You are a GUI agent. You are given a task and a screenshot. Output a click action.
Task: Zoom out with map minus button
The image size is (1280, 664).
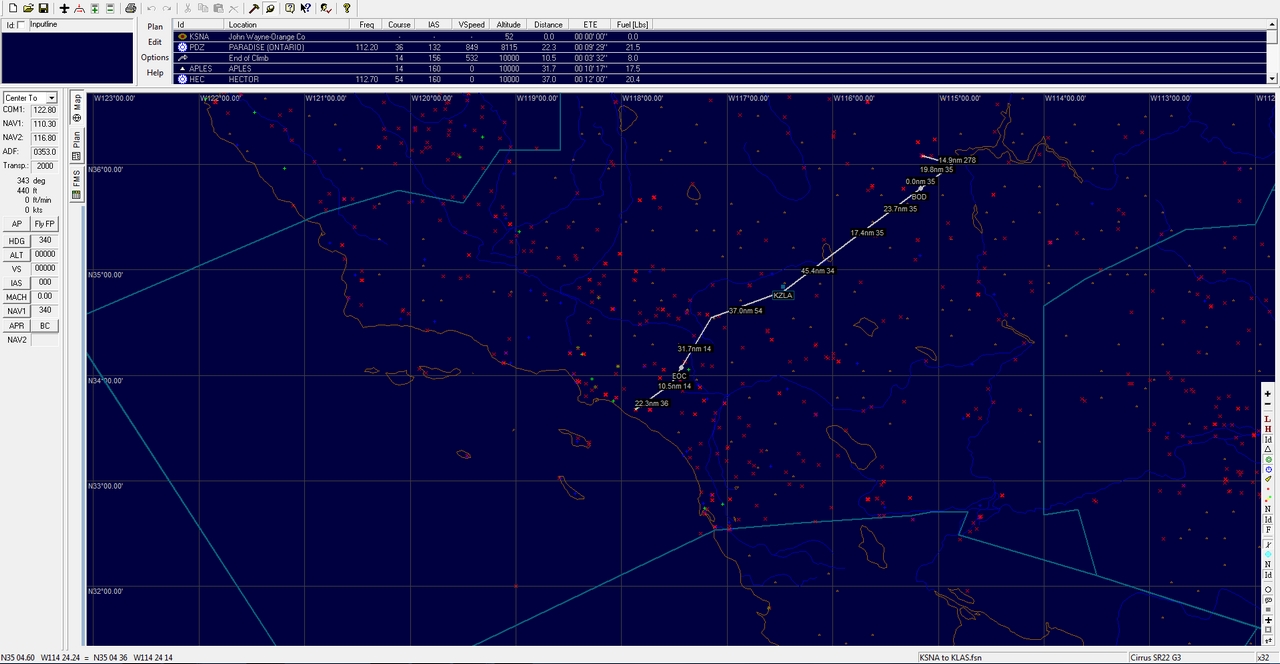1268,404
